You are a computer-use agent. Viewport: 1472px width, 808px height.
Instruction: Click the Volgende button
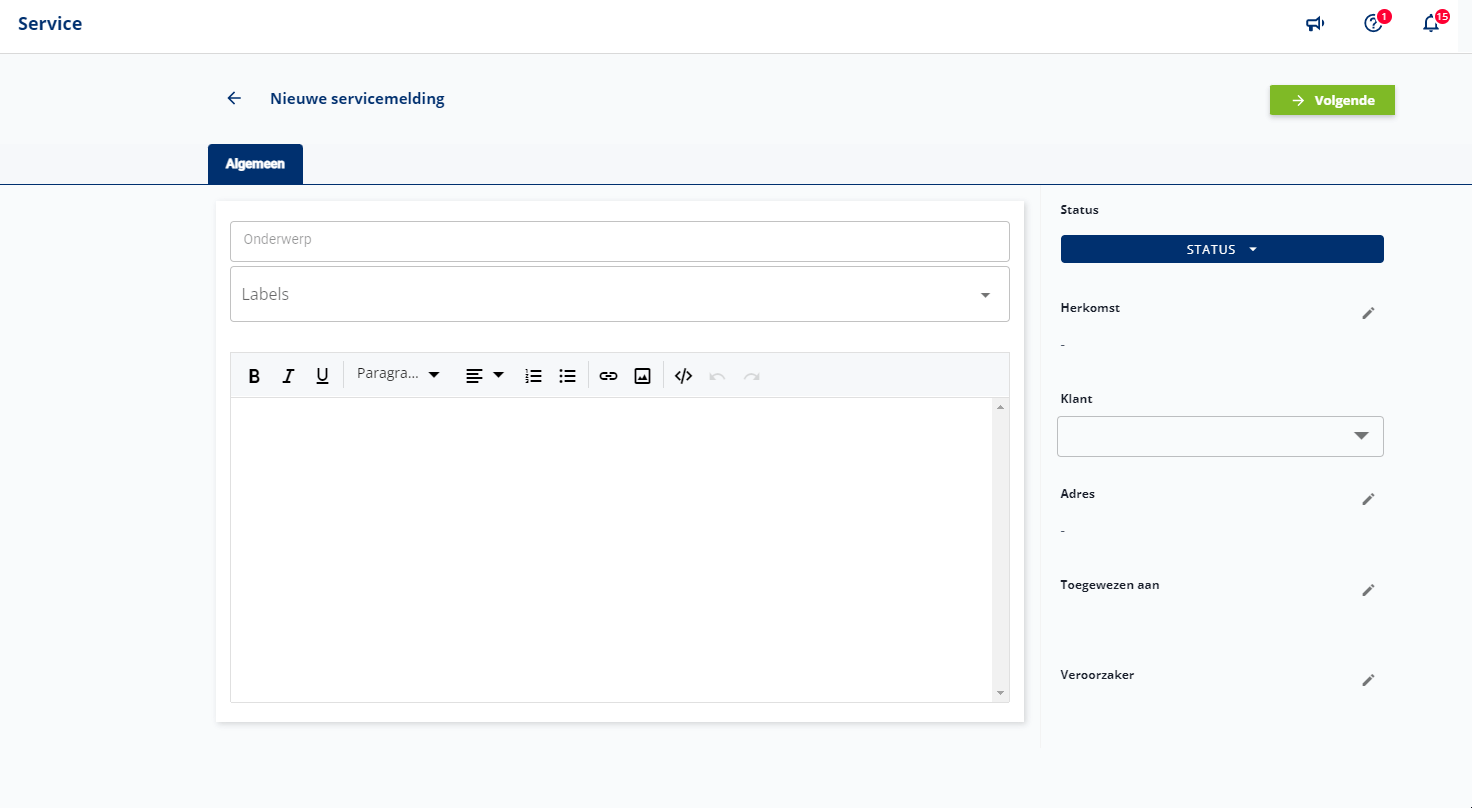1332,100
